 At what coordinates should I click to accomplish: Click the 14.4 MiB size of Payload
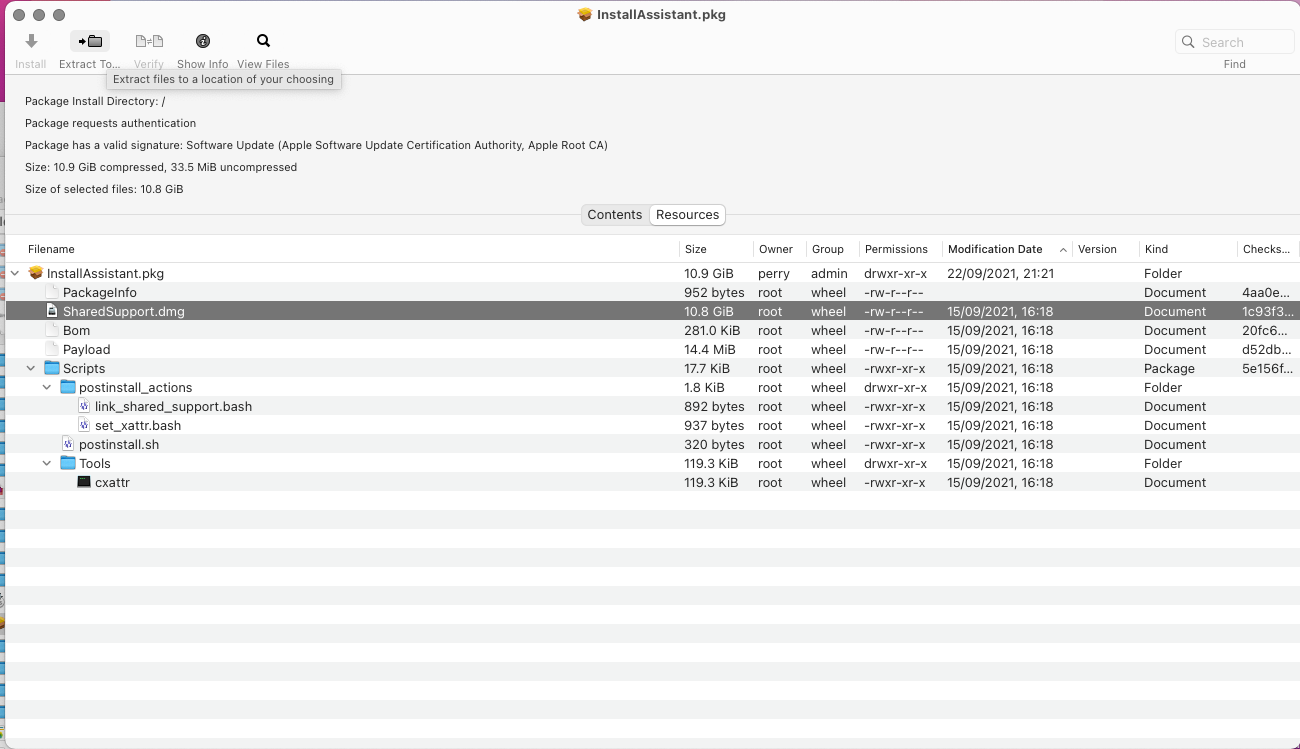(x=710, y=349)
